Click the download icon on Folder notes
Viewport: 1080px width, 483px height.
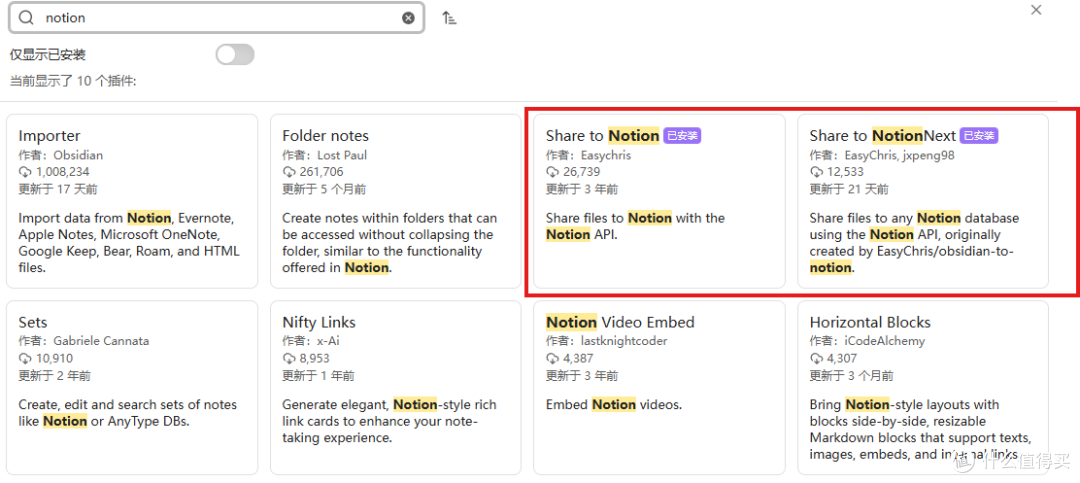(289, 172)
